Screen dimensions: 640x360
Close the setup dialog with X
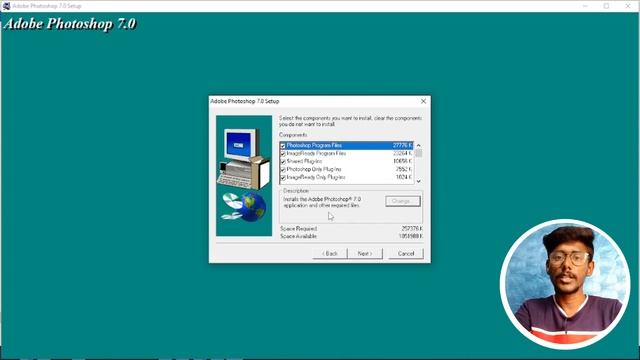click(423, 101)
